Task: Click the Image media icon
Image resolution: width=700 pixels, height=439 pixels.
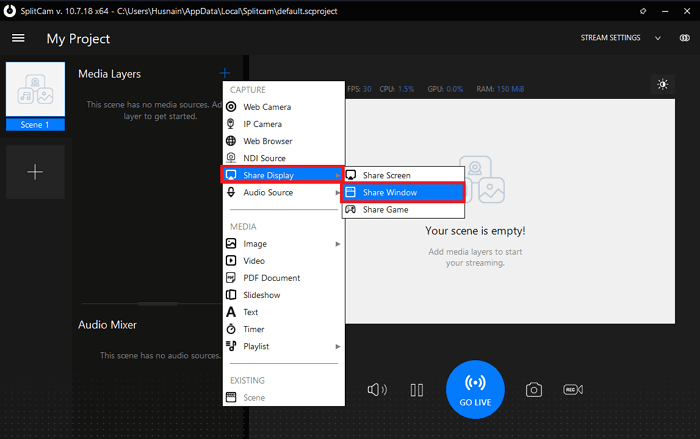Action: point(231,243)
